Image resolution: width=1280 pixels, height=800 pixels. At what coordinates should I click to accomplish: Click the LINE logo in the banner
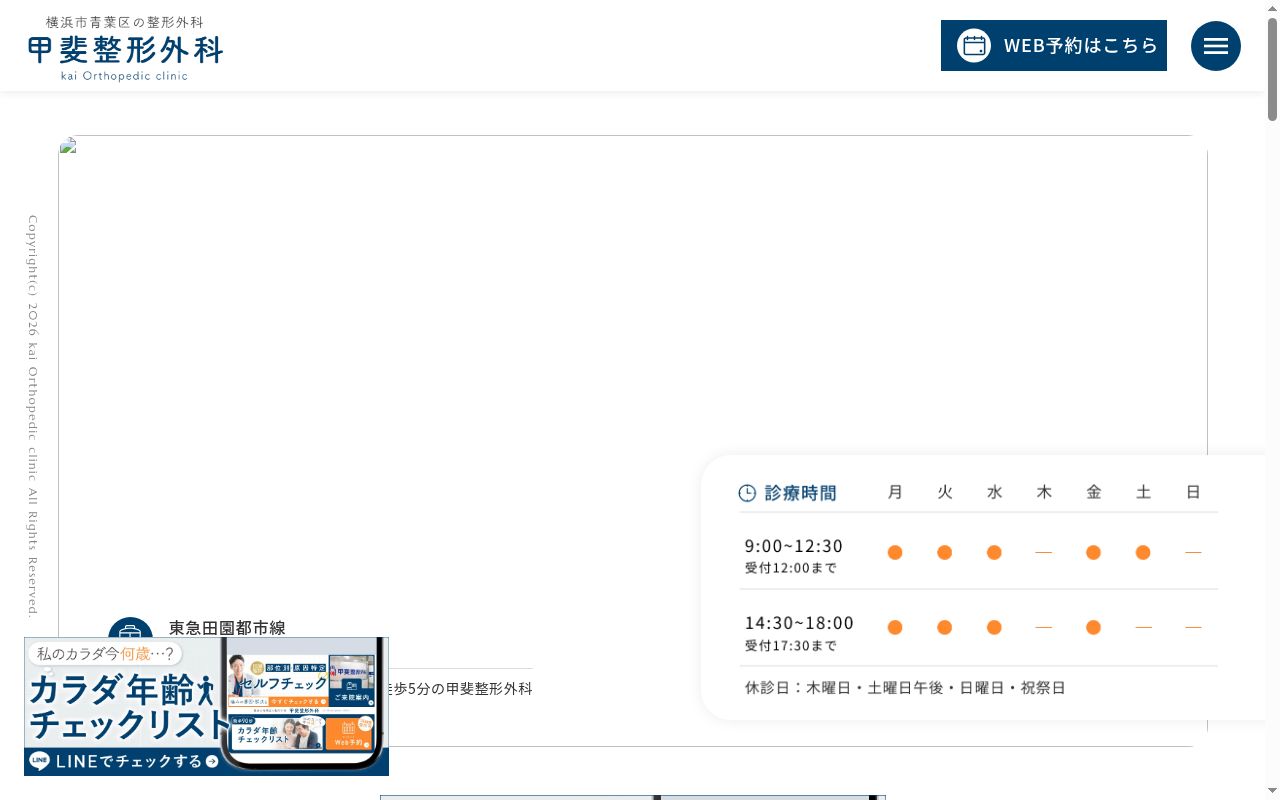pos(40,761)
